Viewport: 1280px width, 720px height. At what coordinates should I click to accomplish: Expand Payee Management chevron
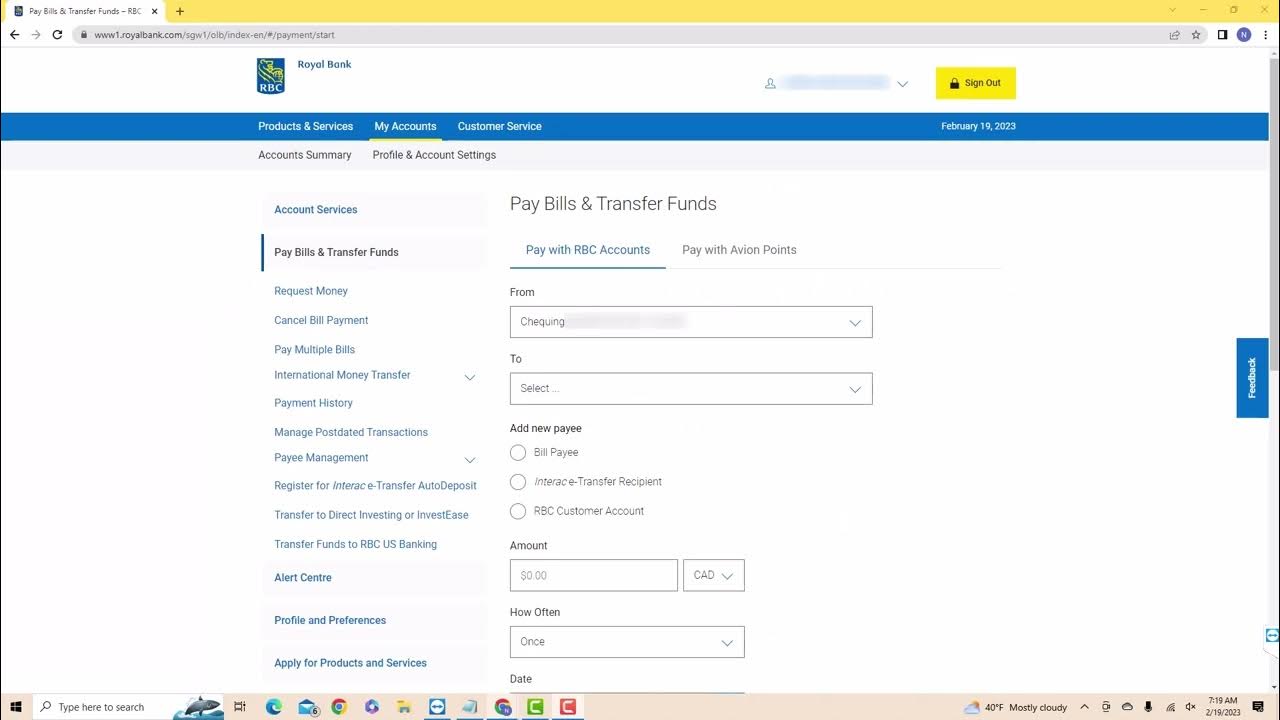click(470, 460)
